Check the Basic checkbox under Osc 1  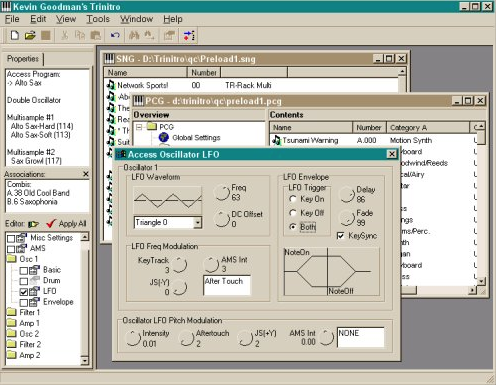[23, 270]
